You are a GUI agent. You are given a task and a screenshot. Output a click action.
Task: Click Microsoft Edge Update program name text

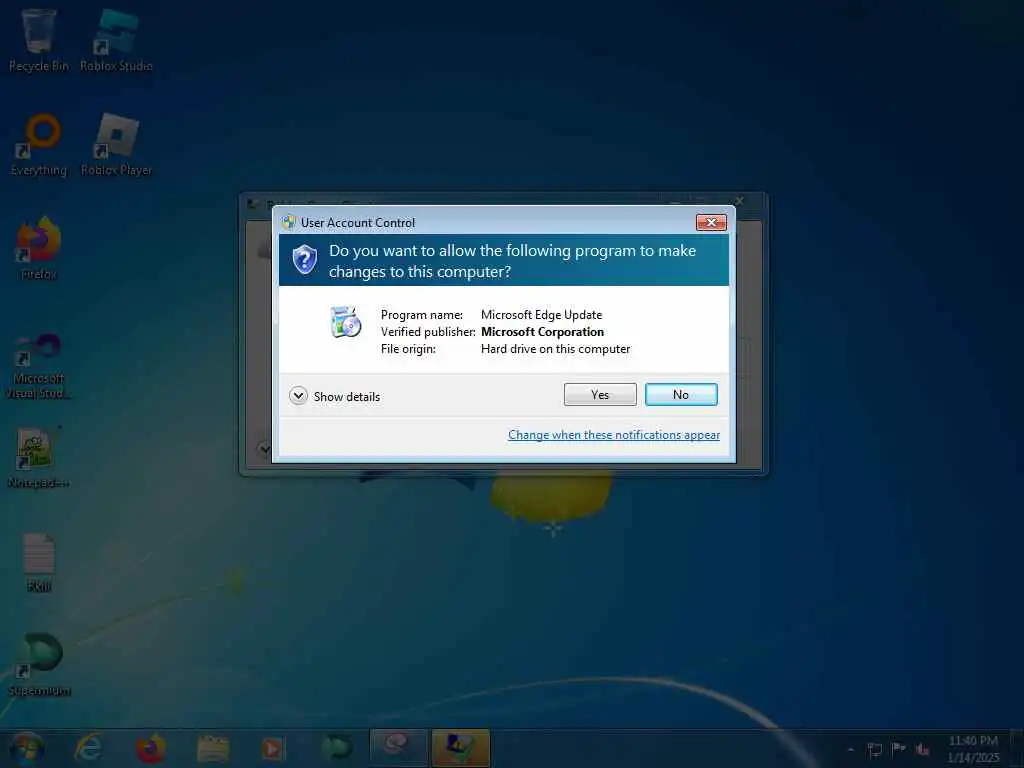[541, 315]
